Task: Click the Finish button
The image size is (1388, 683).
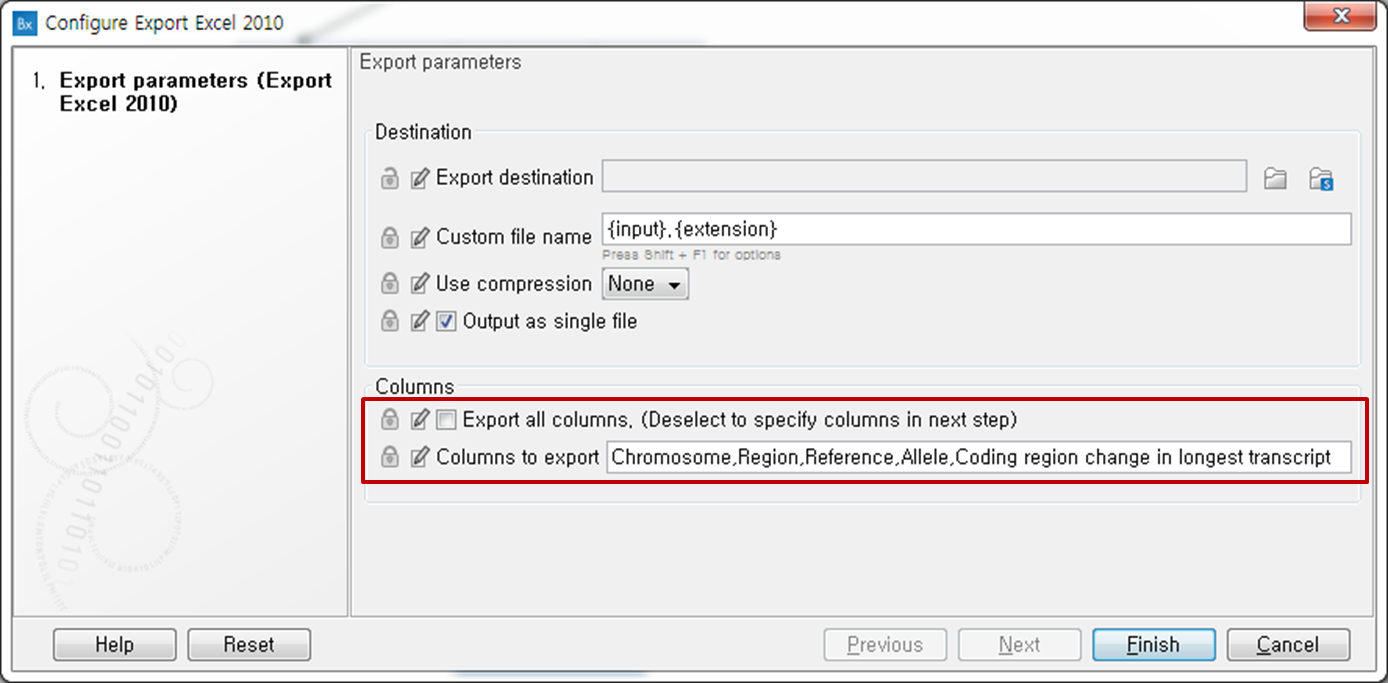Action: point(1154,645)
